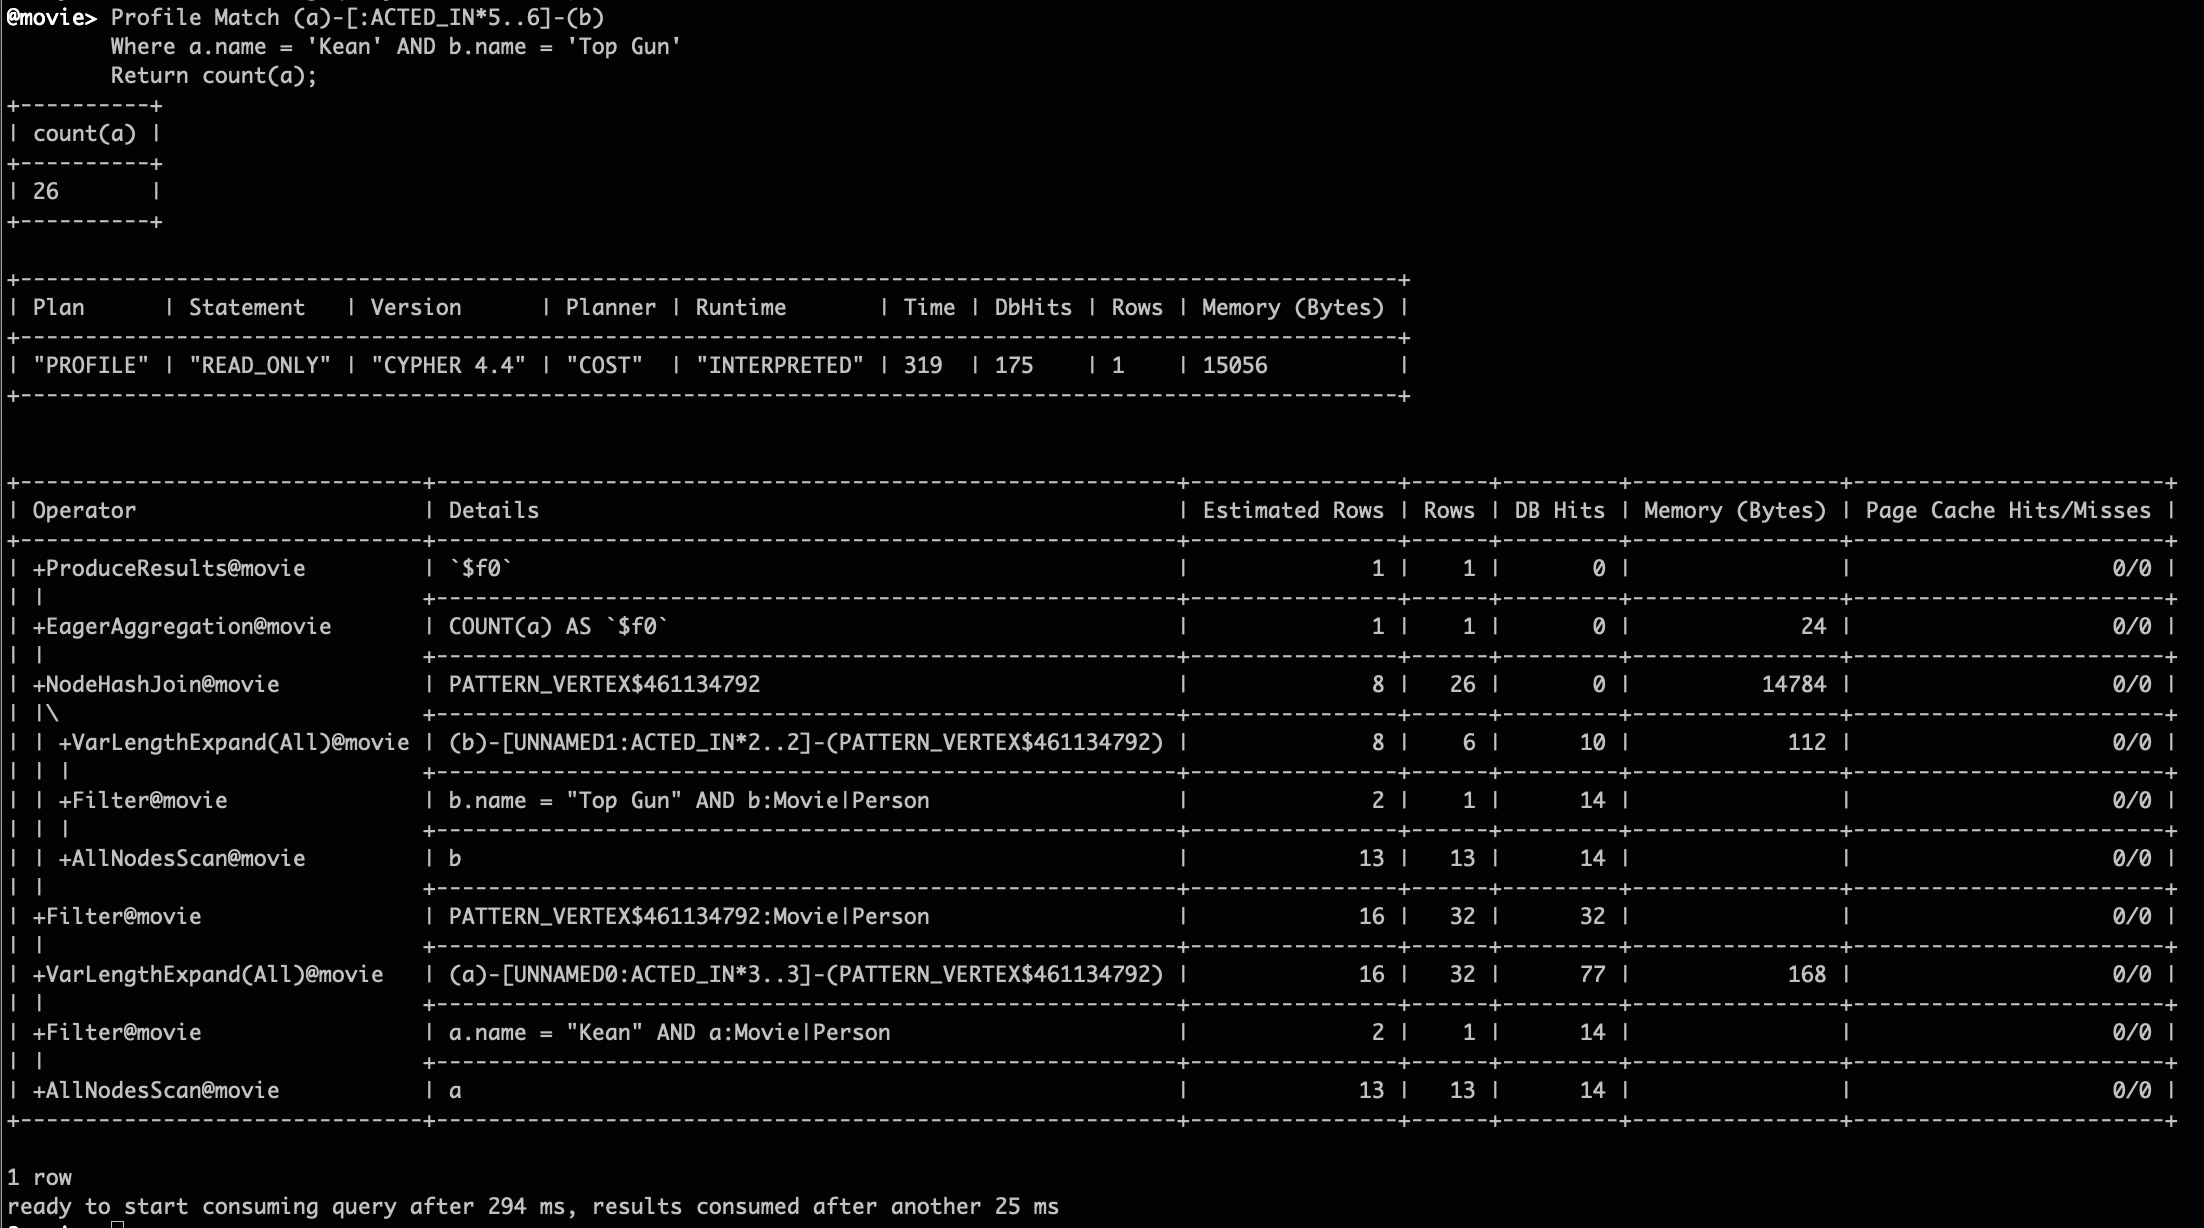Viewport: 2204px width, 1228px height.
Task: Click the 'Details' column header
Action: (493, 510)
